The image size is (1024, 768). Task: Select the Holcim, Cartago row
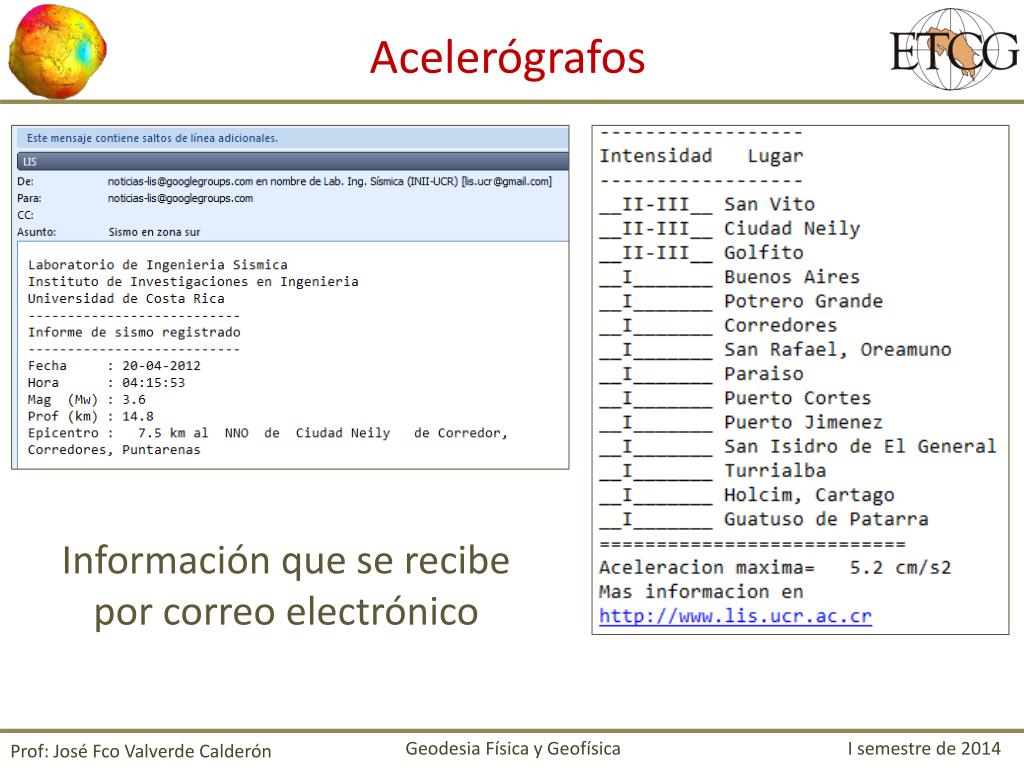coord(747,495)
